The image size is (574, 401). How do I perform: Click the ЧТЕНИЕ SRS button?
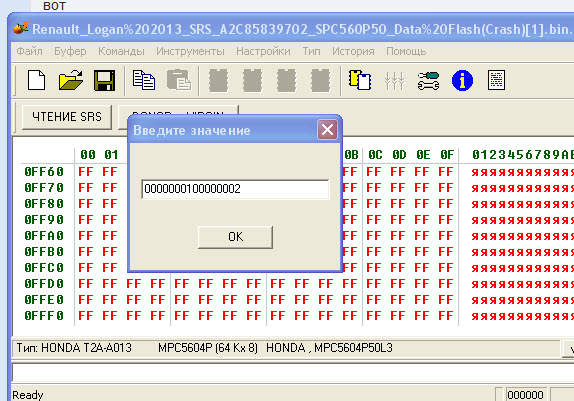pos(67,117)
